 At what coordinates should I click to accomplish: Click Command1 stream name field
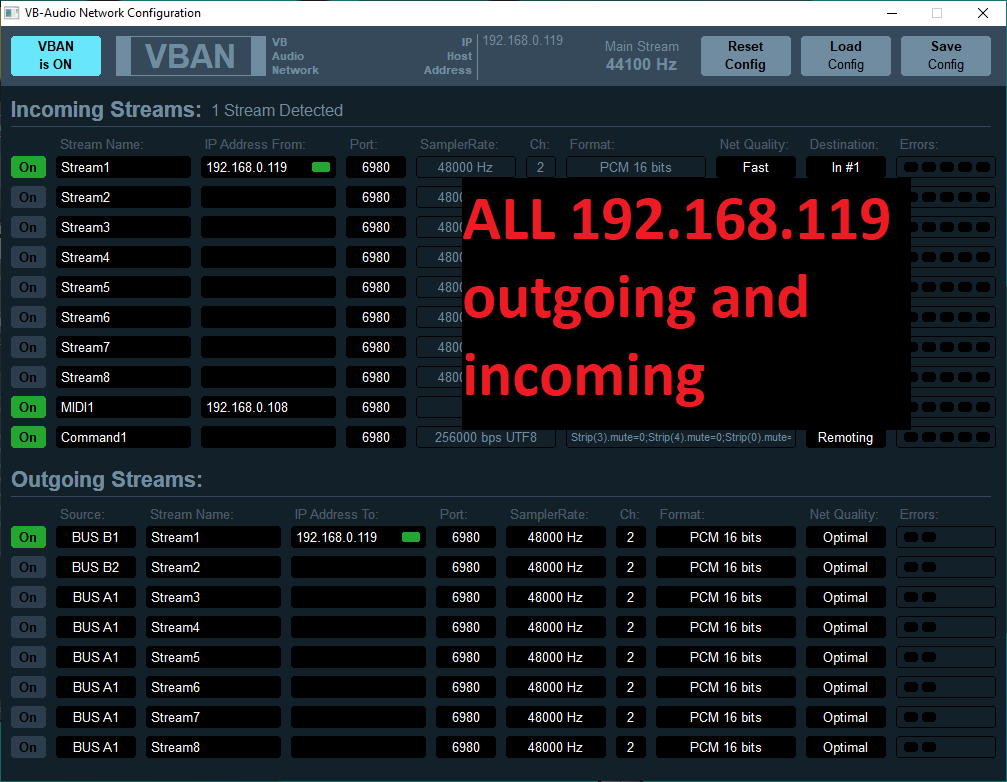point(123,437)
